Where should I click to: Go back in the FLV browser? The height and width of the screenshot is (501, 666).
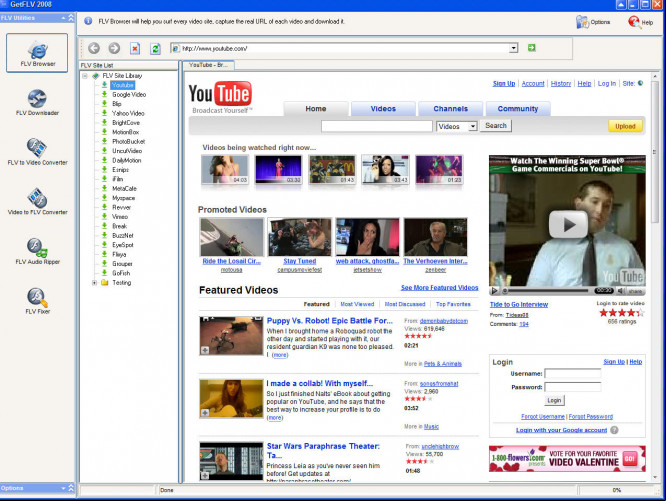point(94,48)
